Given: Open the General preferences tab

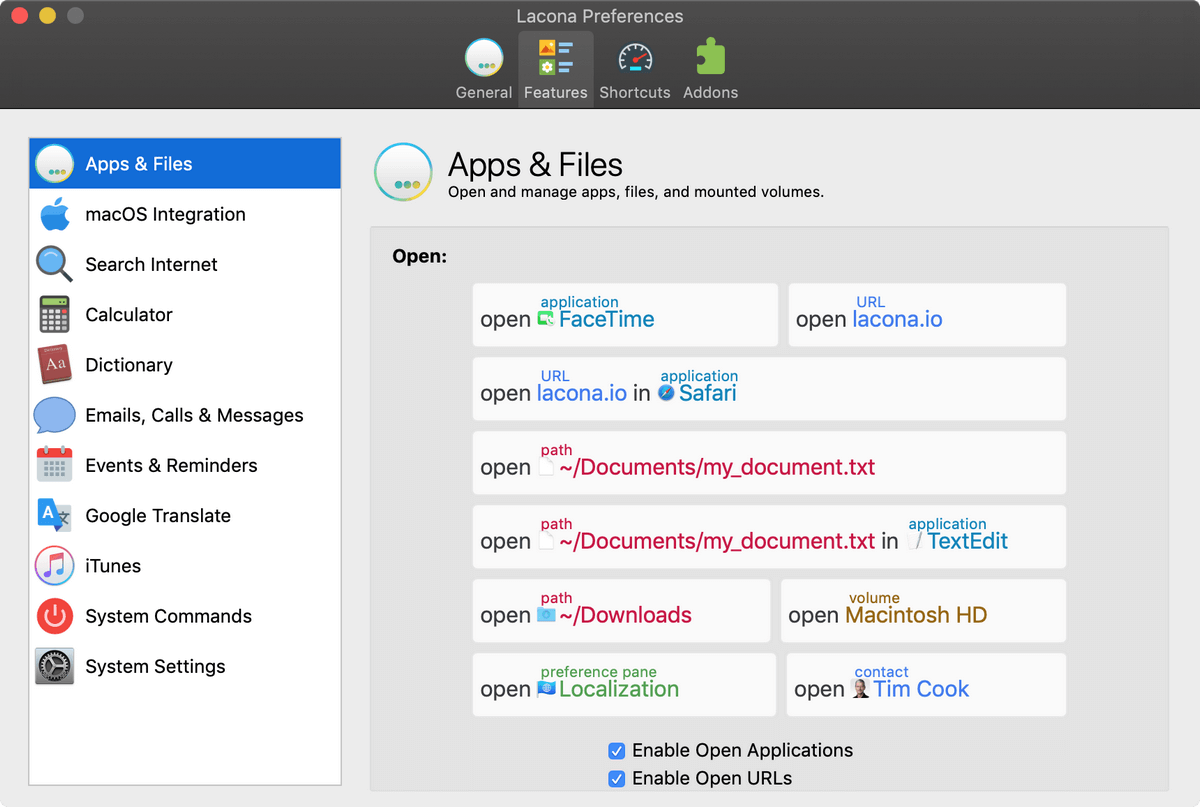Looking at the screenshot, I should [484, 68].
